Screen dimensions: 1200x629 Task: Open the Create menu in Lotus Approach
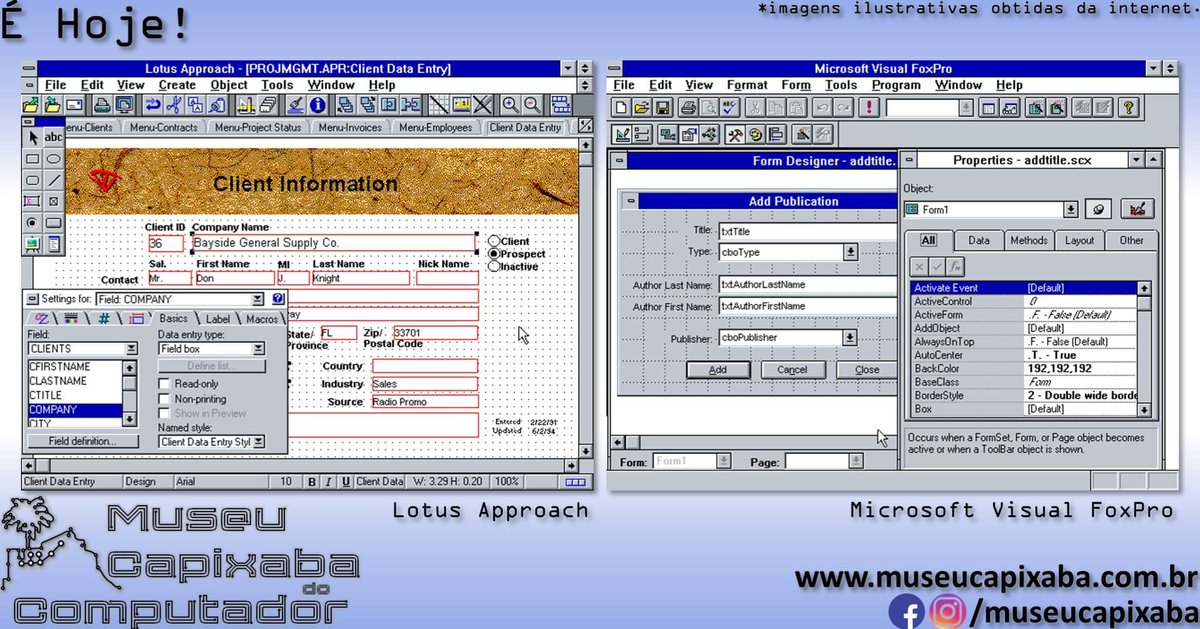177,85
